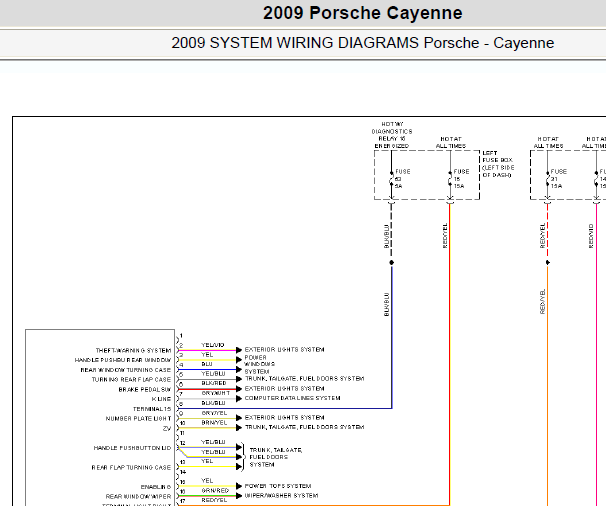Click 'HOT W/ DIAGNOSTICS RELAY 15 ENERGIZED' label
Image resolution: width=606 pixels, height=506 pixels.
(x=392, y=135)
